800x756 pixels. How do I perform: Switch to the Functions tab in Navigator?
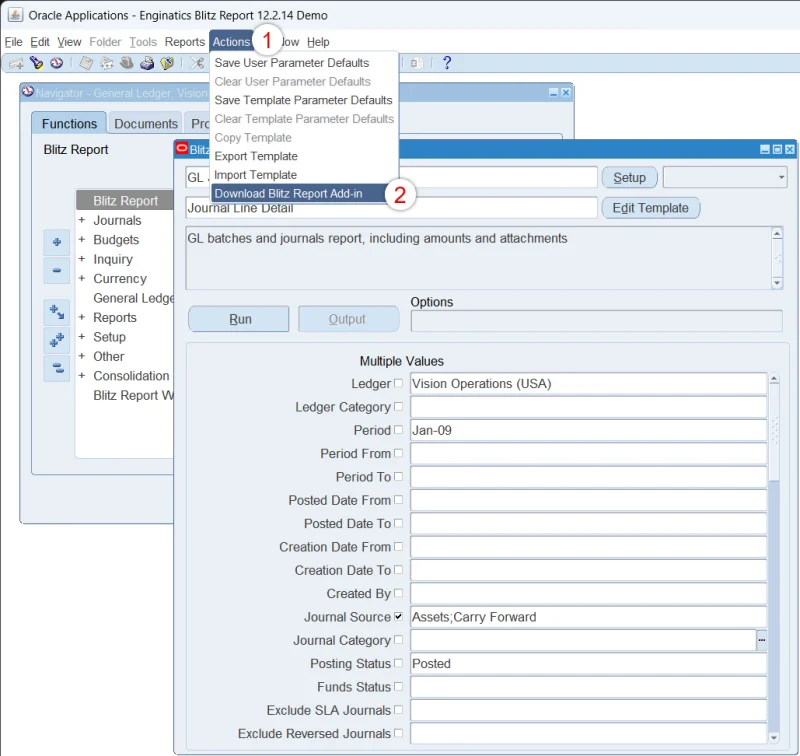[69, 123]
